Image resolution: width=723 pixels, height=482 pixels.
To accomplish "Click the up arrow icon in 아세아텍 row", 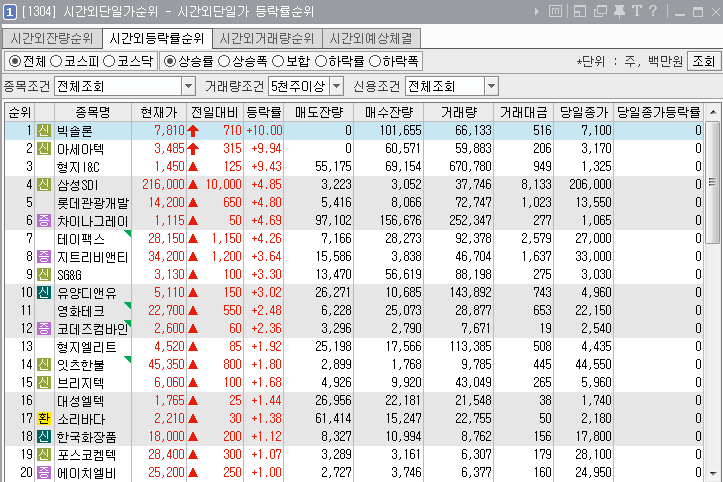I will point(193,149).
